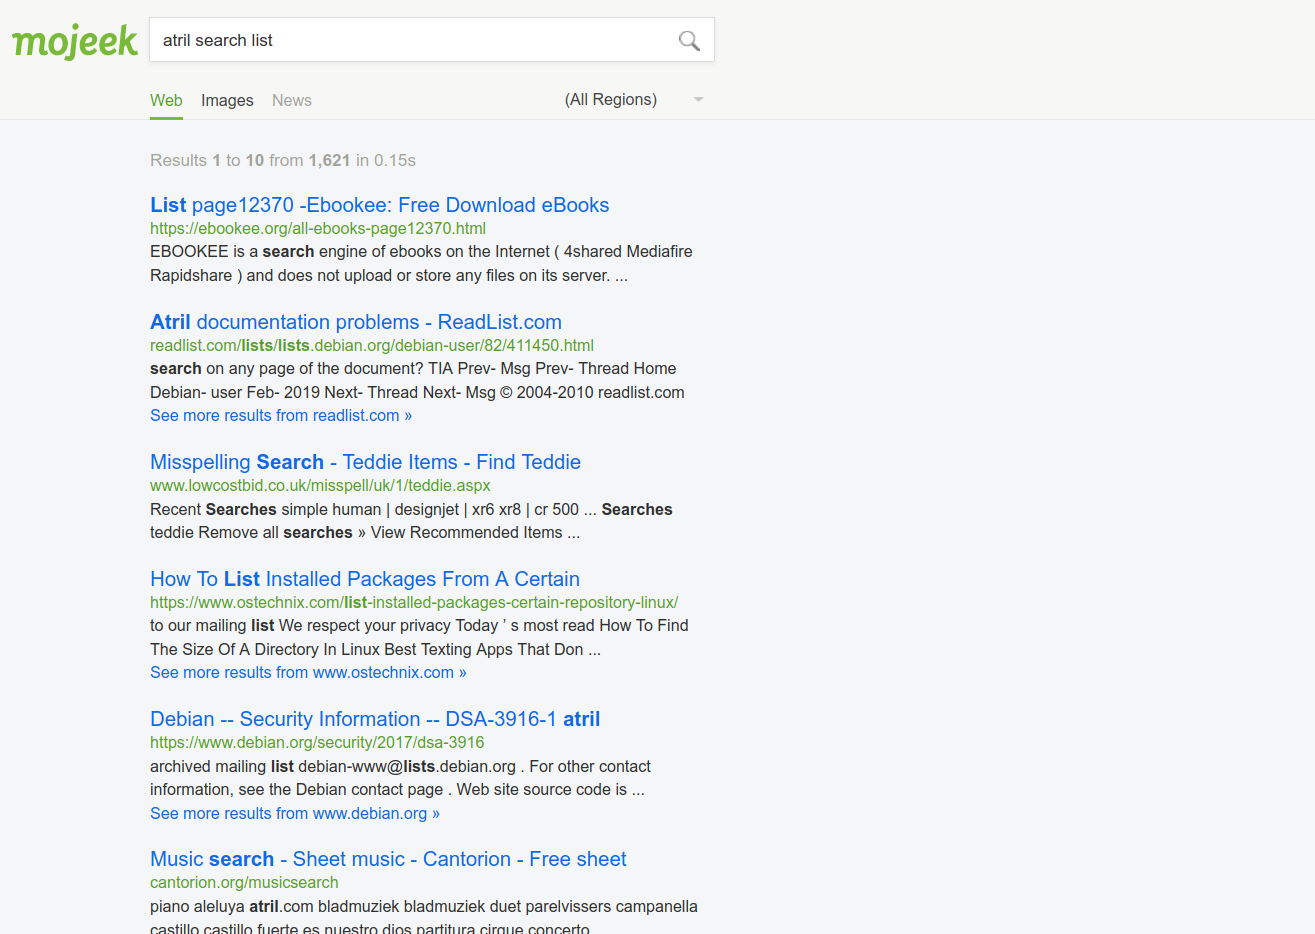Open the All Regions dropdown
The width and height of the screenshot is (1315, 934).
tap(634, 100)
